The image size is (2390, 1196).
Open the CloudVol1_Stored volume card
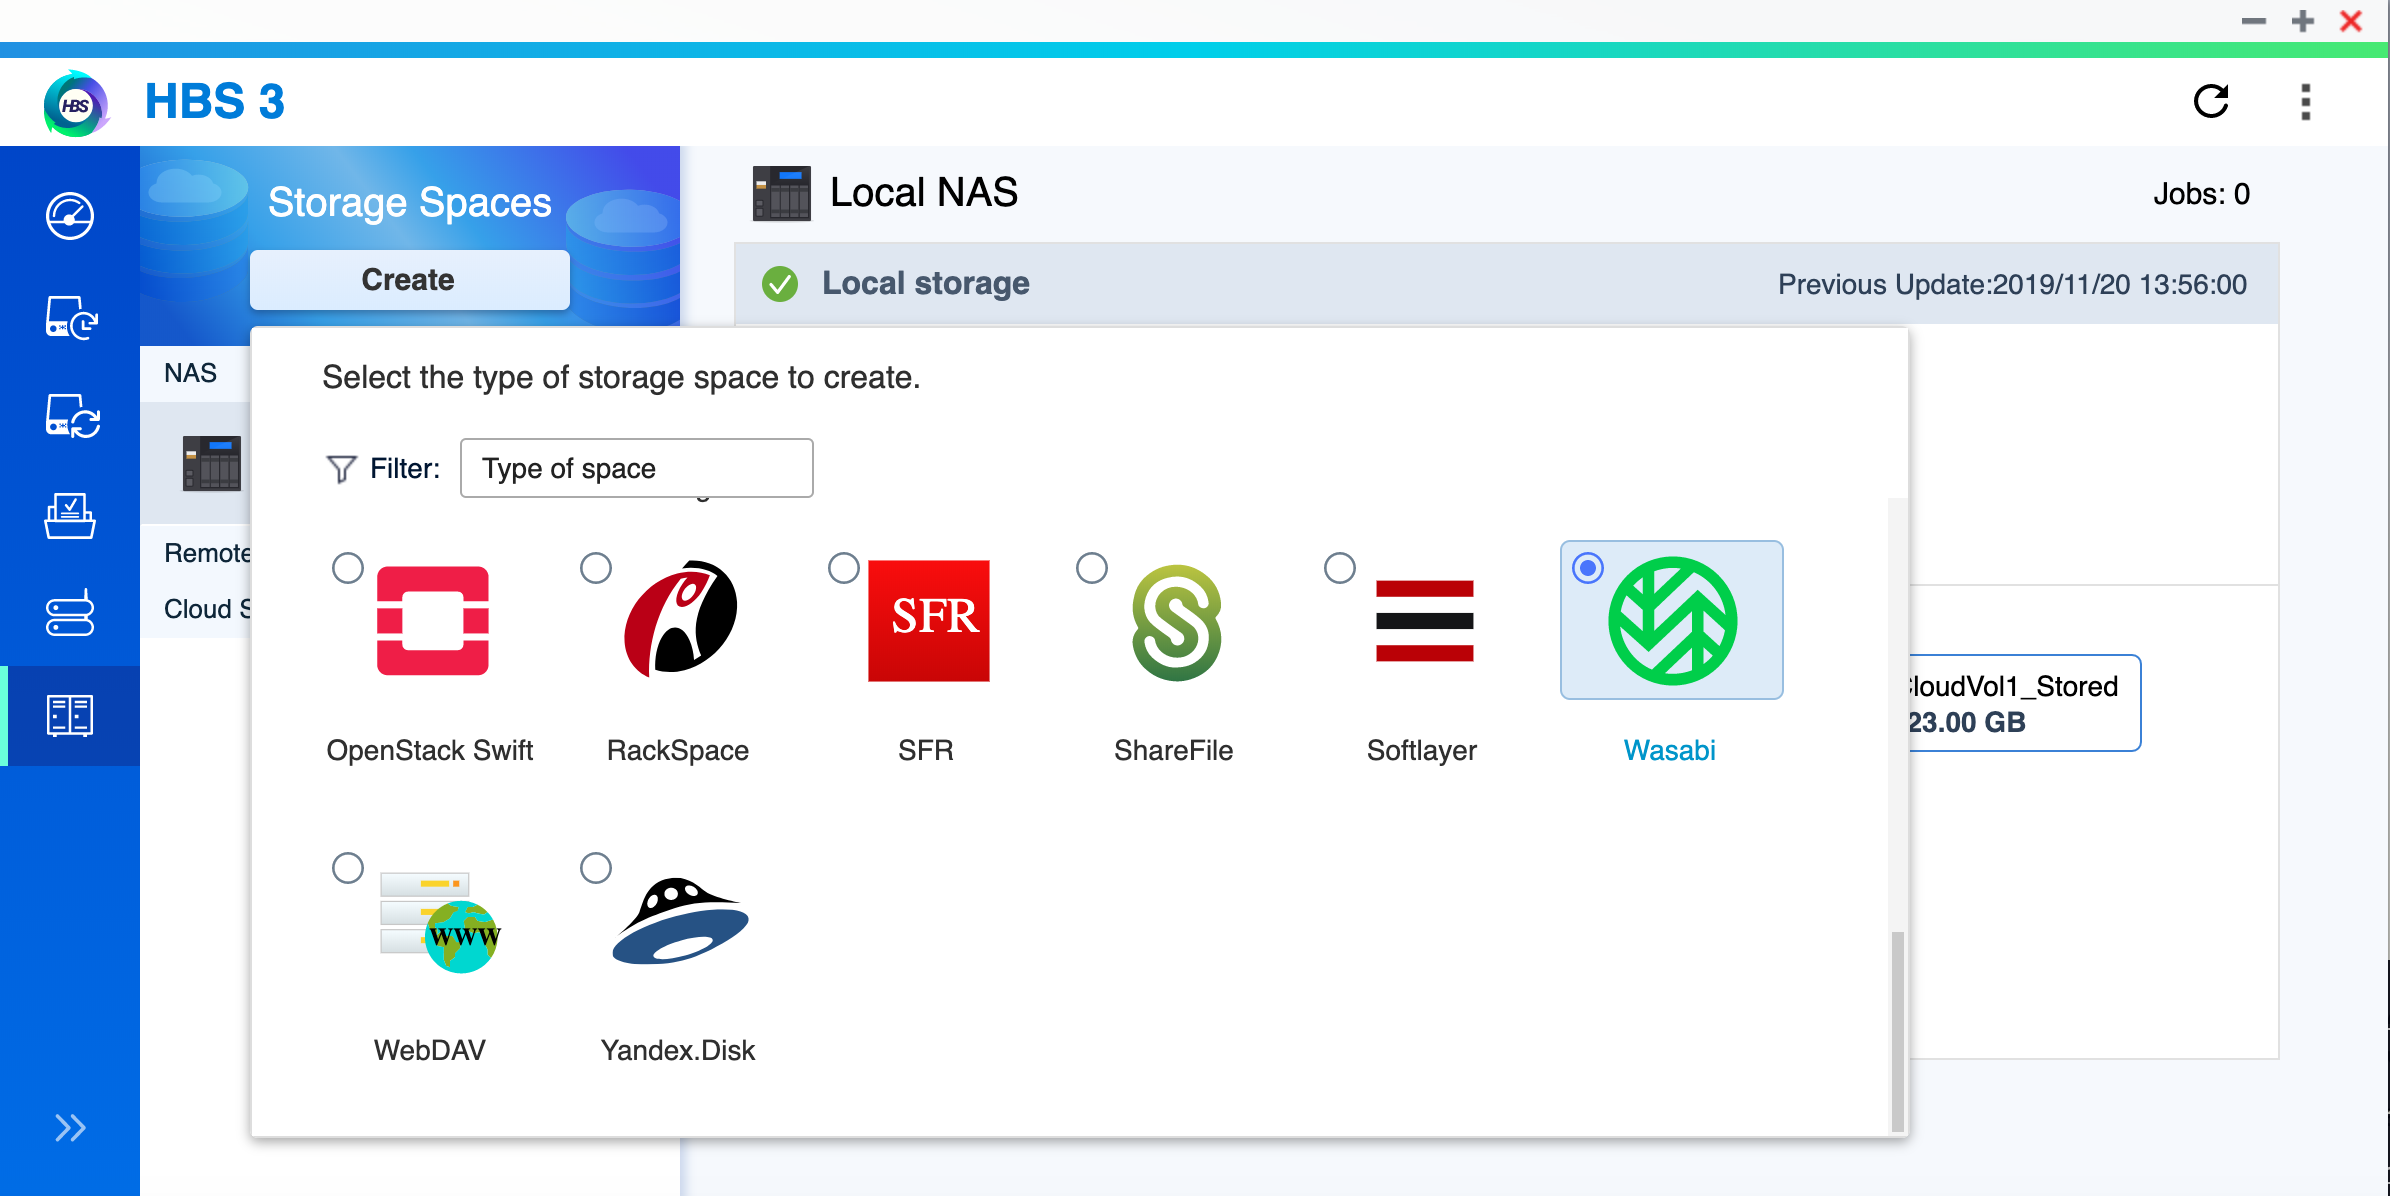pyautogui.click(x=2024, y=703)
